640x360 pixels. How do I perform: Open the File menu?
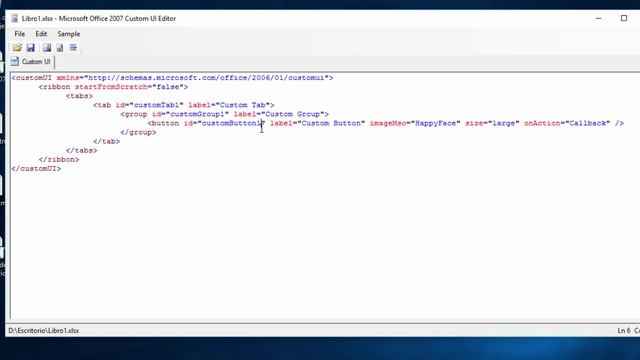(20, 34)
